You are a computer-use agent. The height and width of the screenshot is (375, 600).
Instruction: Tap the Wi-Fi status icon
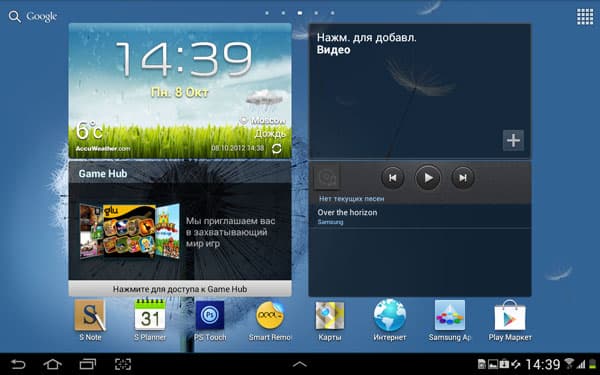point(569,363)
